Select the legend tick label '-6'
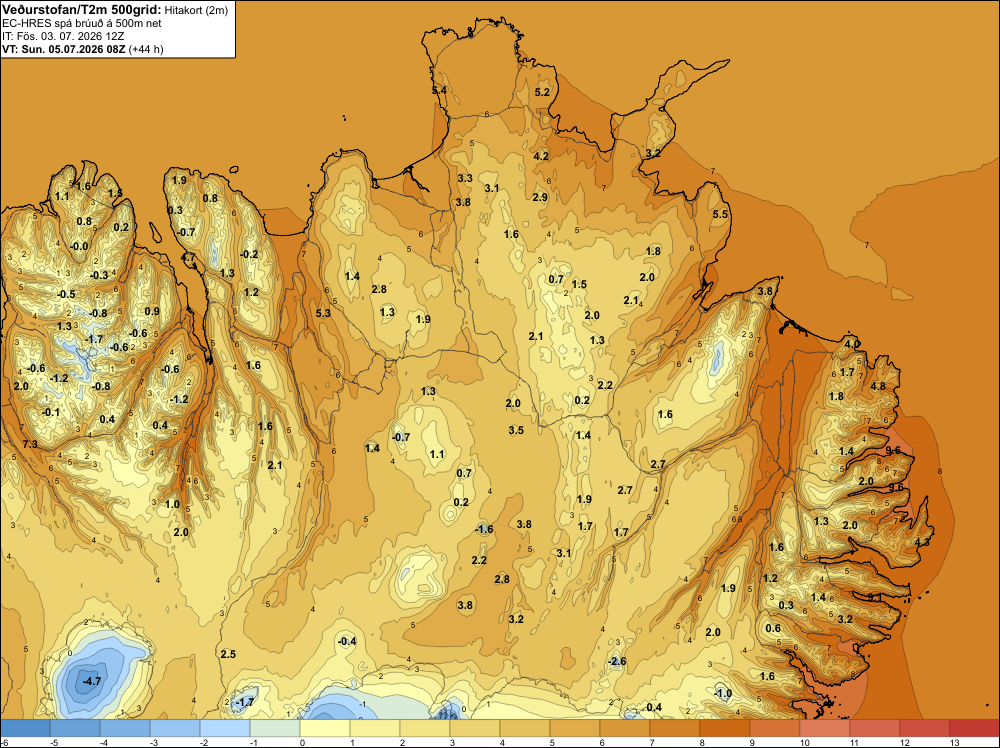Image resolution: width=1000 pixels, height=748 pixels. click(x=5, y=742)
